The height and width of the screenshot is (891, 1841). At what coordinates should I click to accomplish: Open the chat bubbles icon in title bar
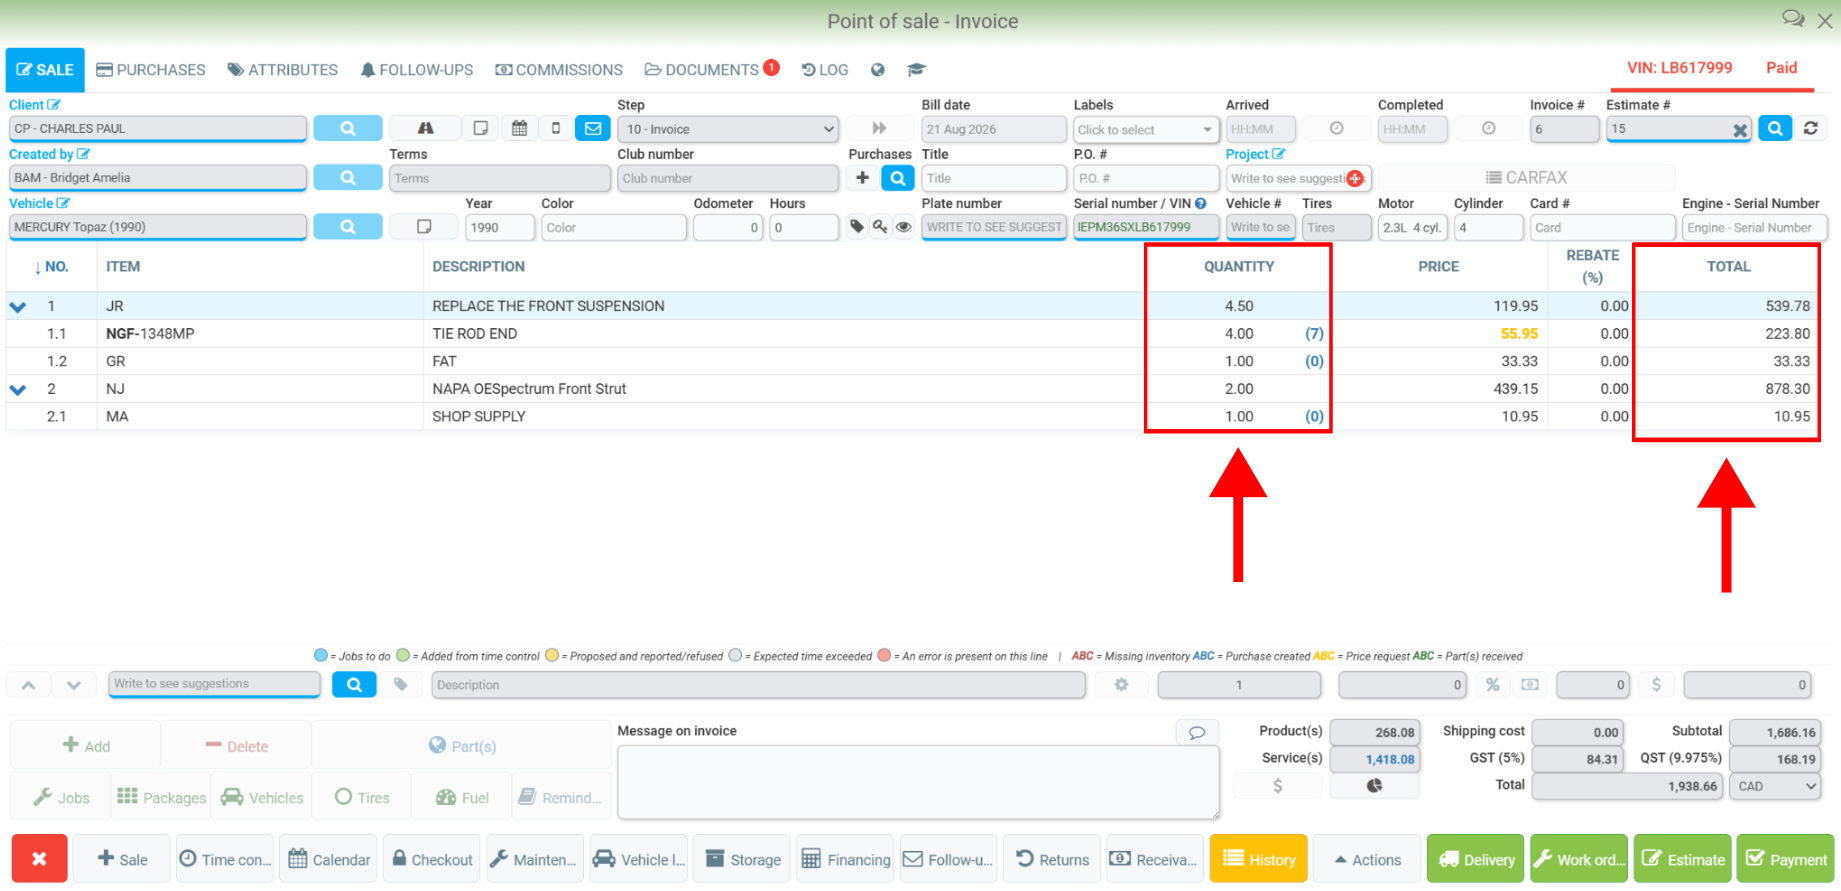click(1793, 19)
